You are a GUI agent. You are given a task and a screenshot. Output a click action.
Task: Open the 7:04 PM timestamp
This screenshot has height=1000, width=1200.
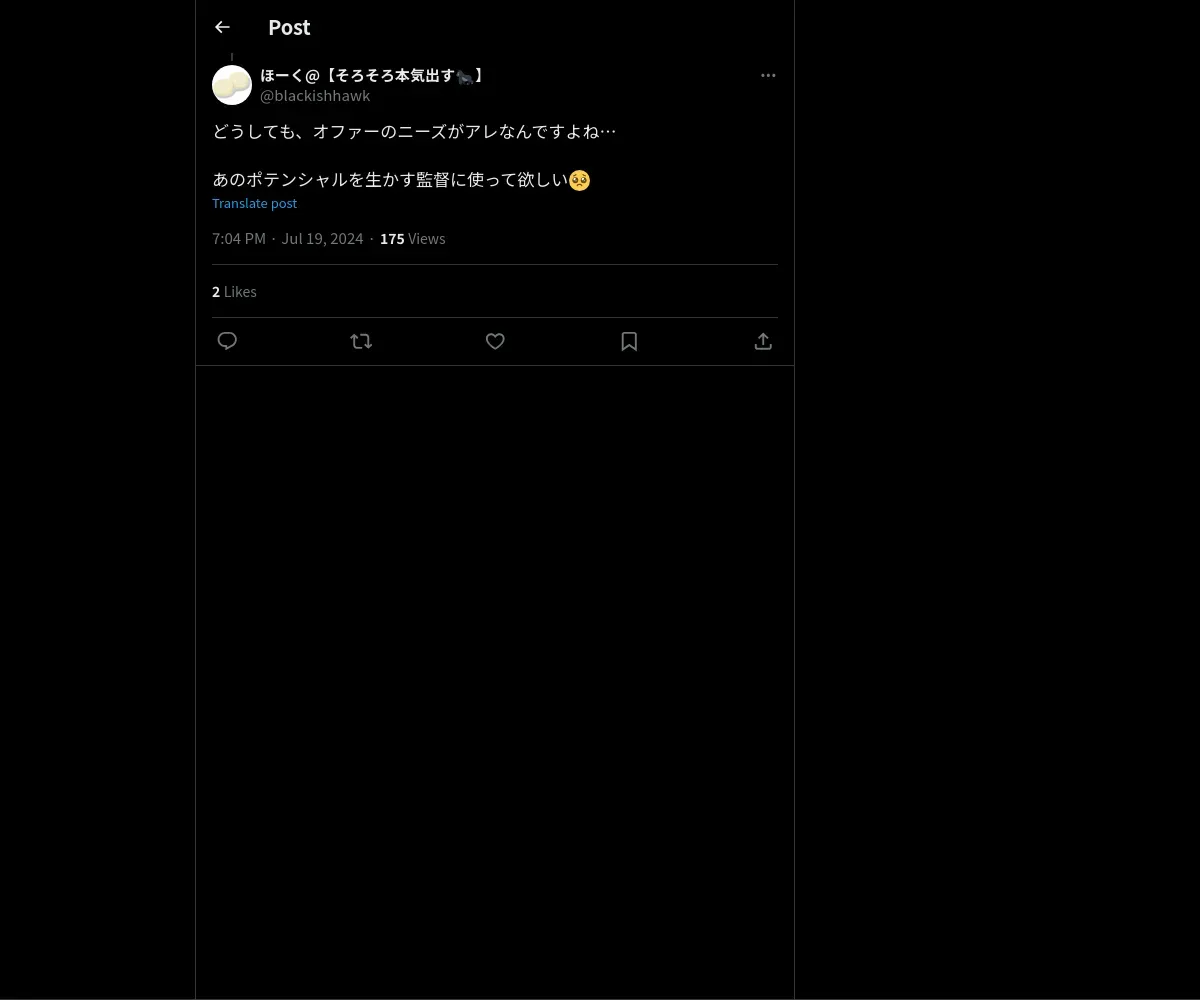point(239,238)
